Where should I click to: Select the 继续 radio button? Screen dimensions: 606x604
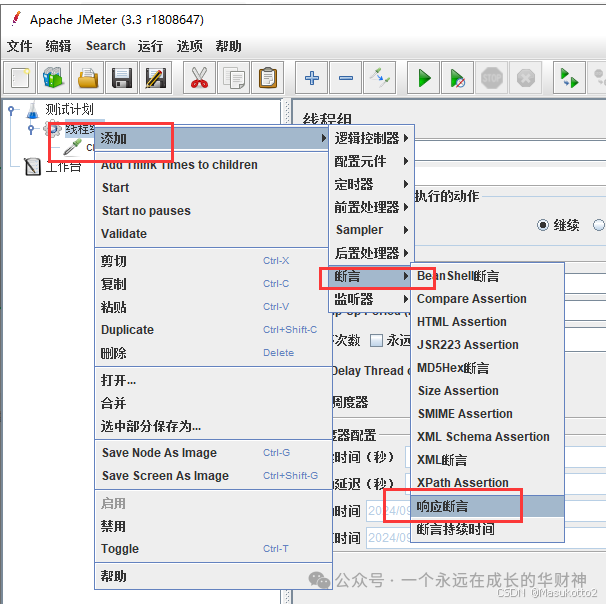(543, 225)
